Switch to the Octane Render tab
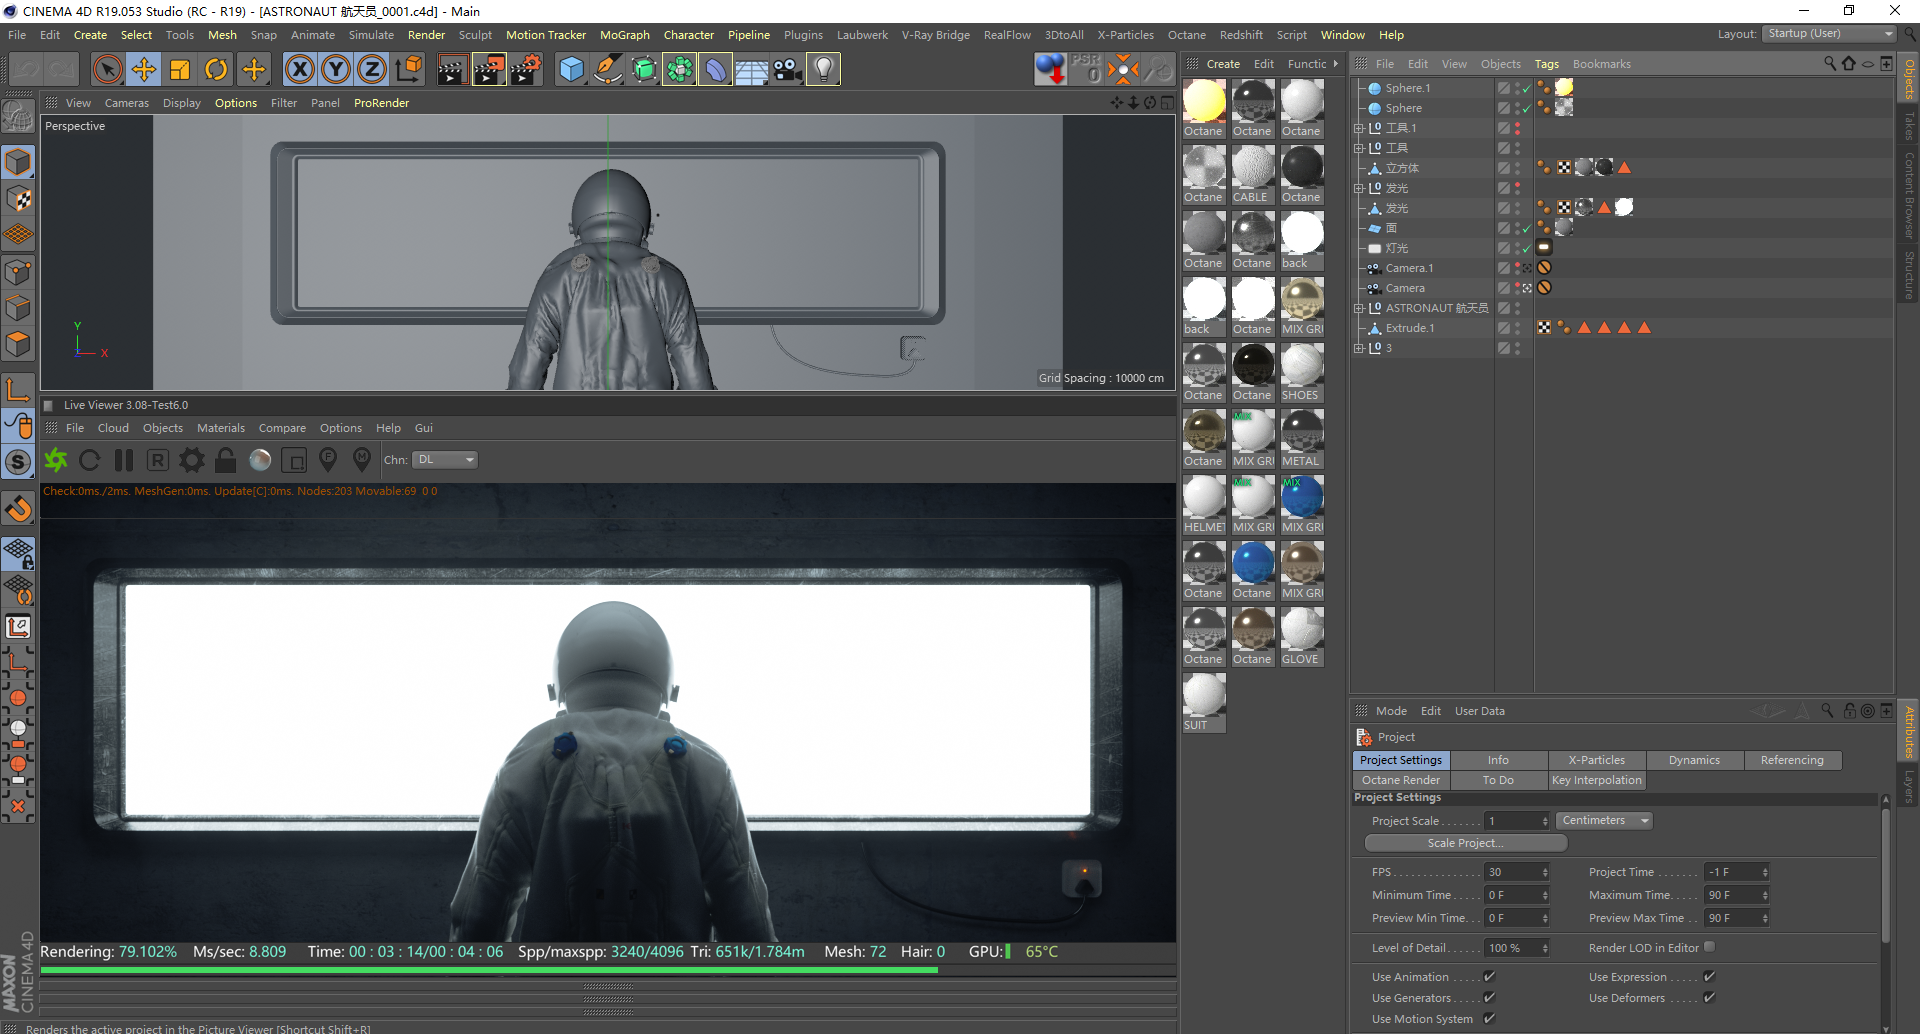1920x1034 pixels. coord(1400,780)
